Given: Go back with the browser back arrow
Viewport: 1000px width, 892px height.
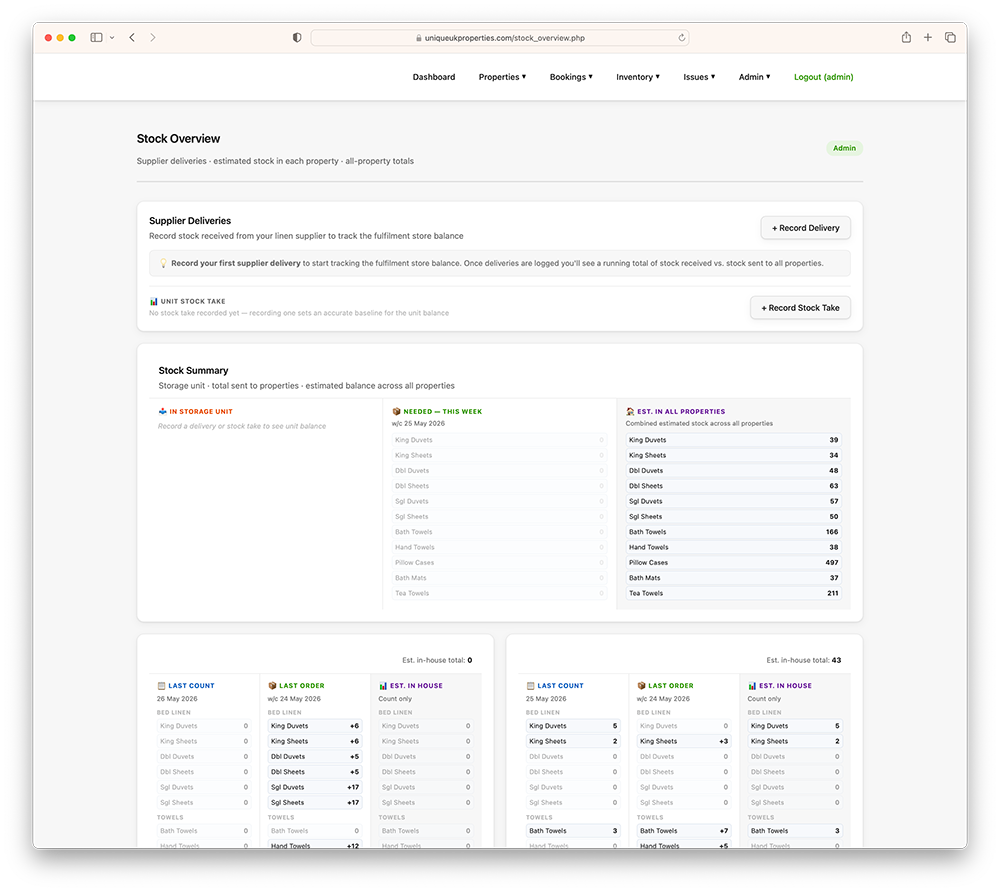Looking at the screenshot, I should 132,38.
